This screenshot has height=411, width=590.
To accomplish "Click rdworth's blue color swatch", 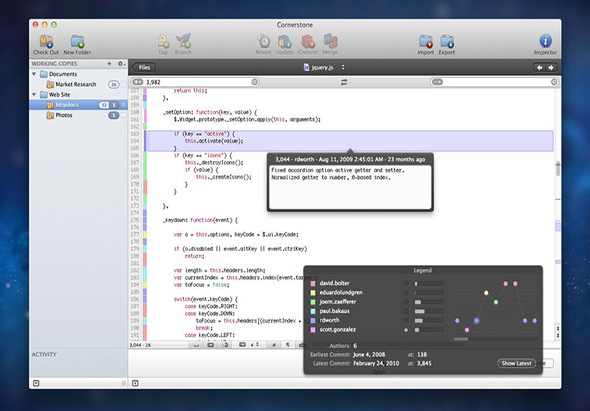I will coord(313,320).
